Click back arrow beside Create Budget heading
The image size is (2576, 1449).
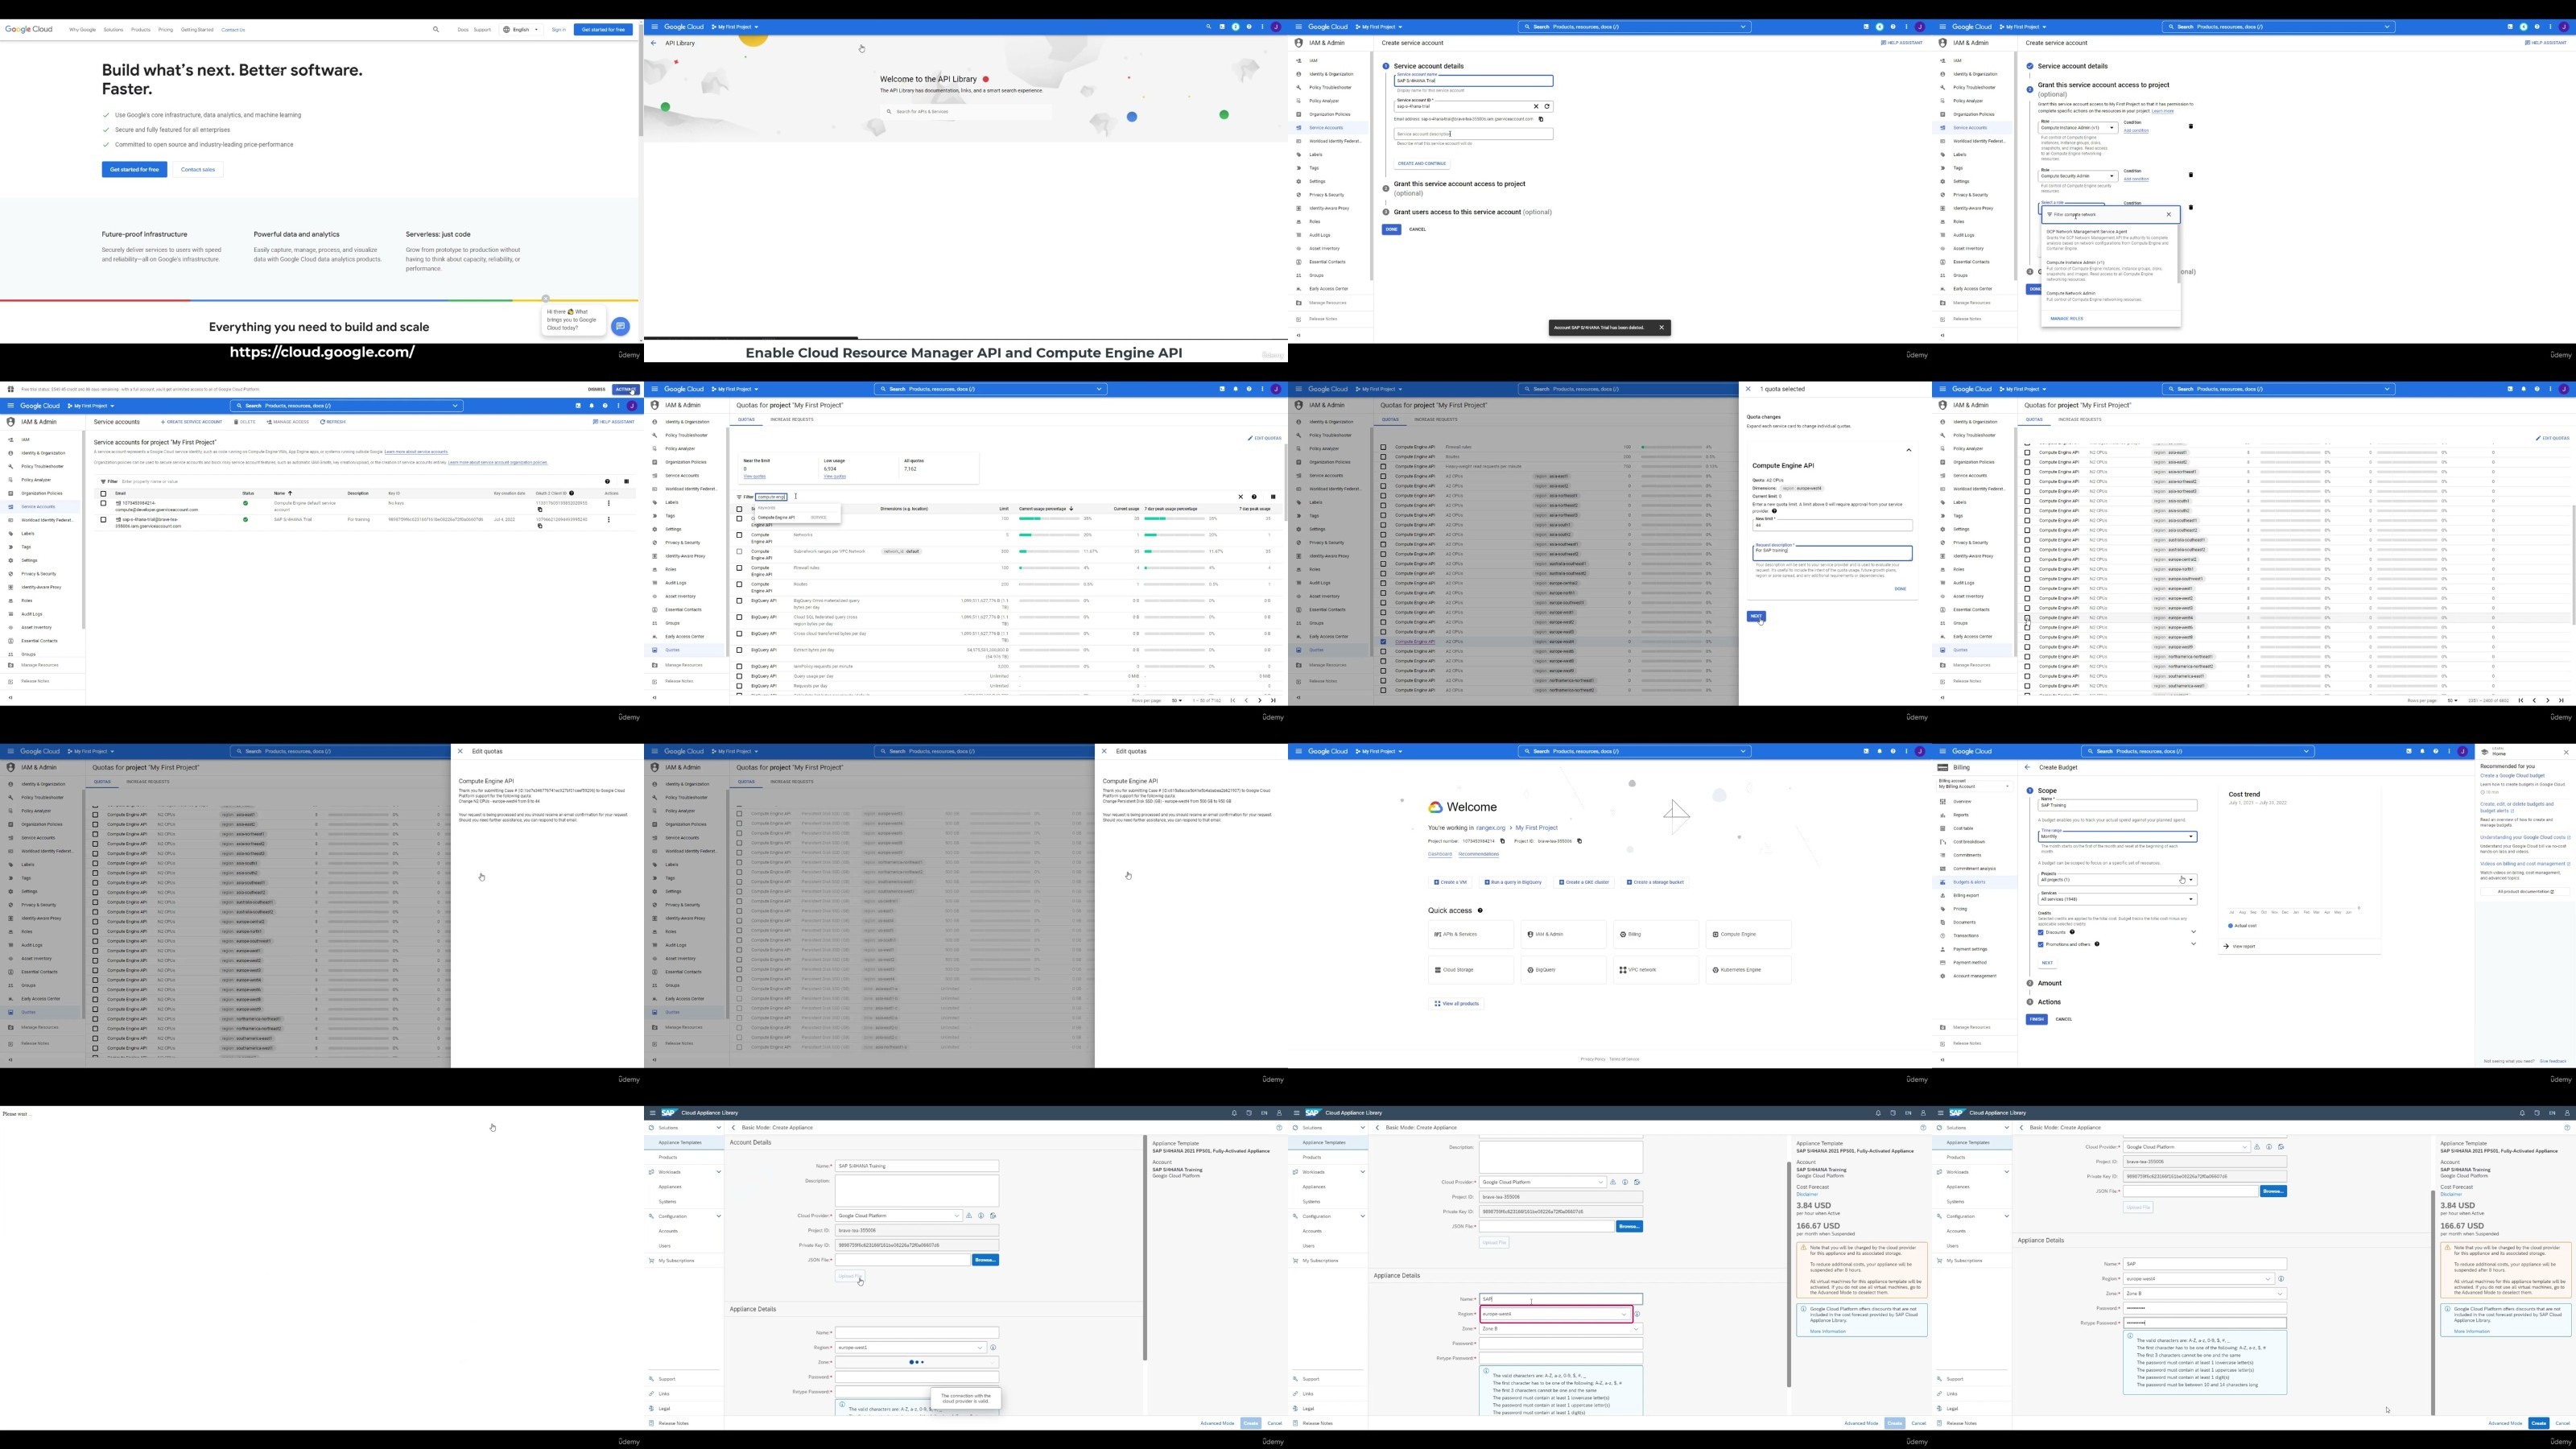pos(2027,767)
